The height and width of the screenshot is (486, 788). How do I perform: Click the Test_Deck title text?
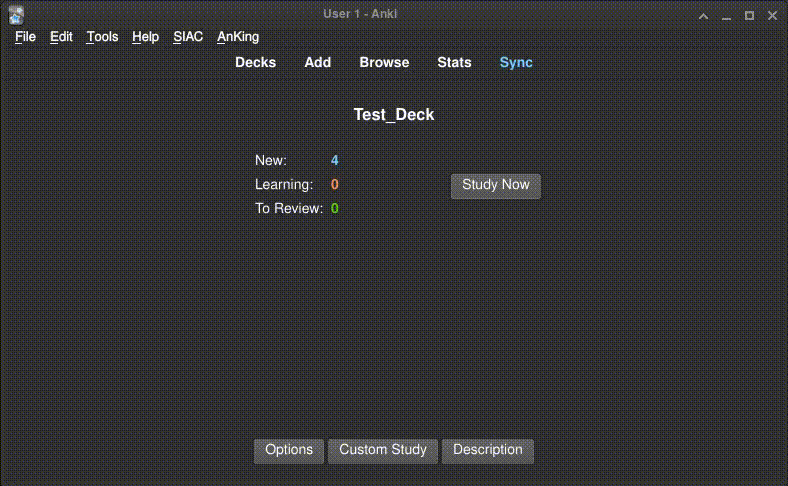point(393,115)
